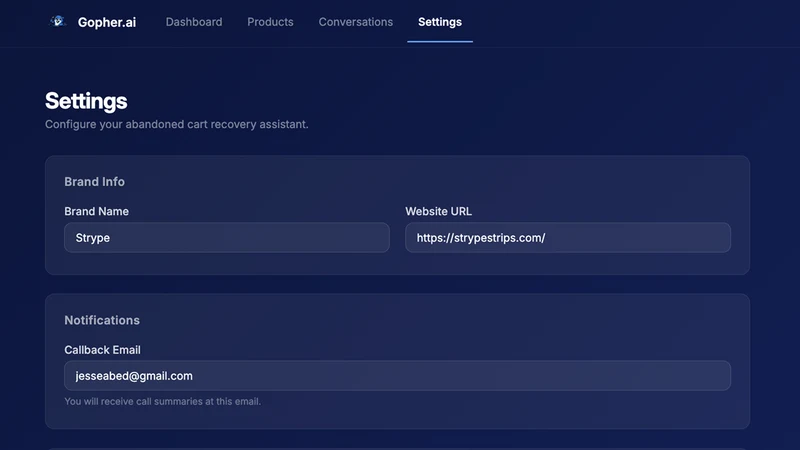
Task: Go to the Conversations tab
Action: pyautogui.click(x=356, y=22)
